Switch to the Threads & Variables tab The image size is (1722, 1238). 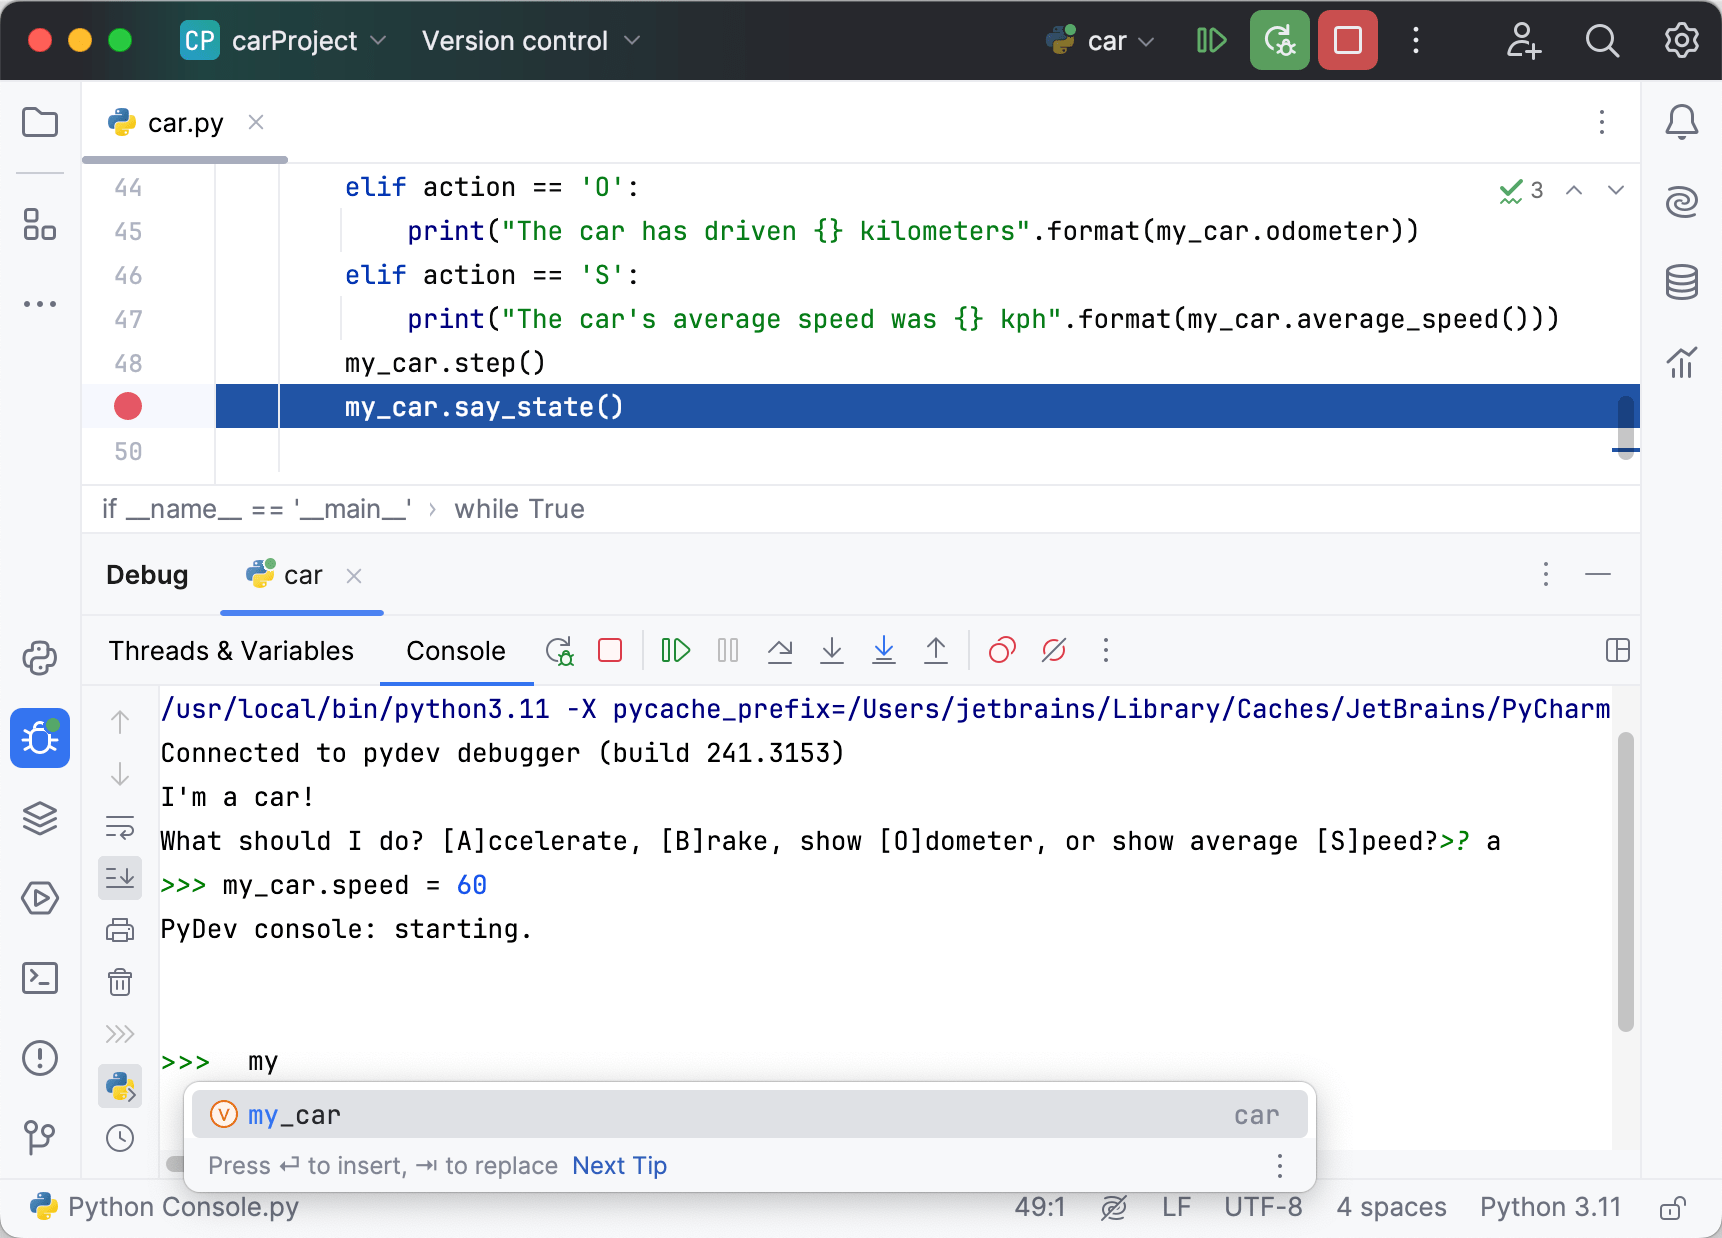pyautogui.click(x=230, y=650)
